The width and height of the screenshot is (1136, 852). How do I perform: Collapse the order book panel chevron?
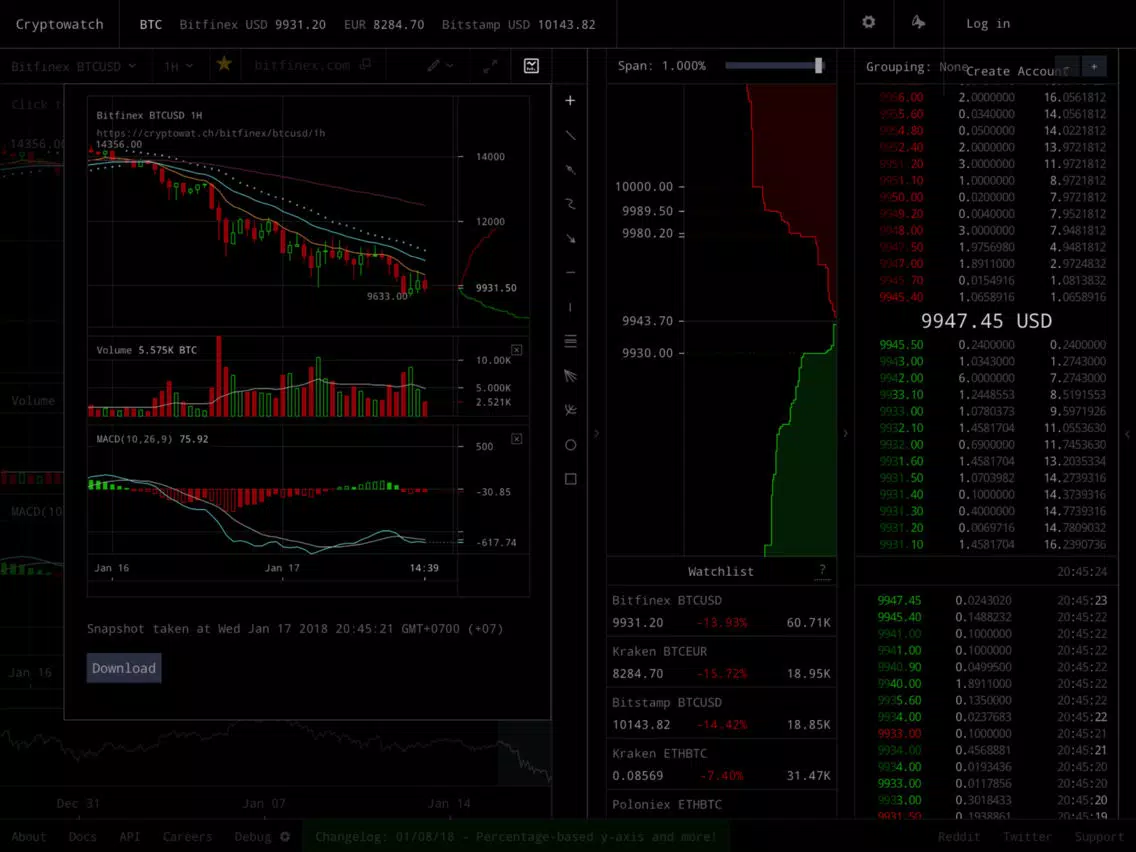(x=845, y=434)
